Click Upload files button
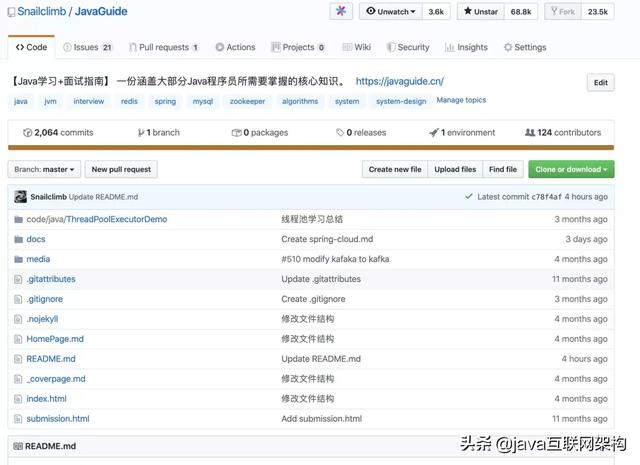 pyautogui.click(x=455, y=169)
